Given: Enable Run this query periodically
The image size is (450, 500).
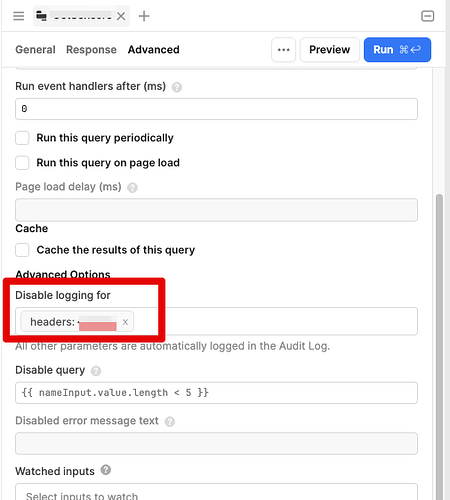Looking at the screenshot, I should coord(22,138).
